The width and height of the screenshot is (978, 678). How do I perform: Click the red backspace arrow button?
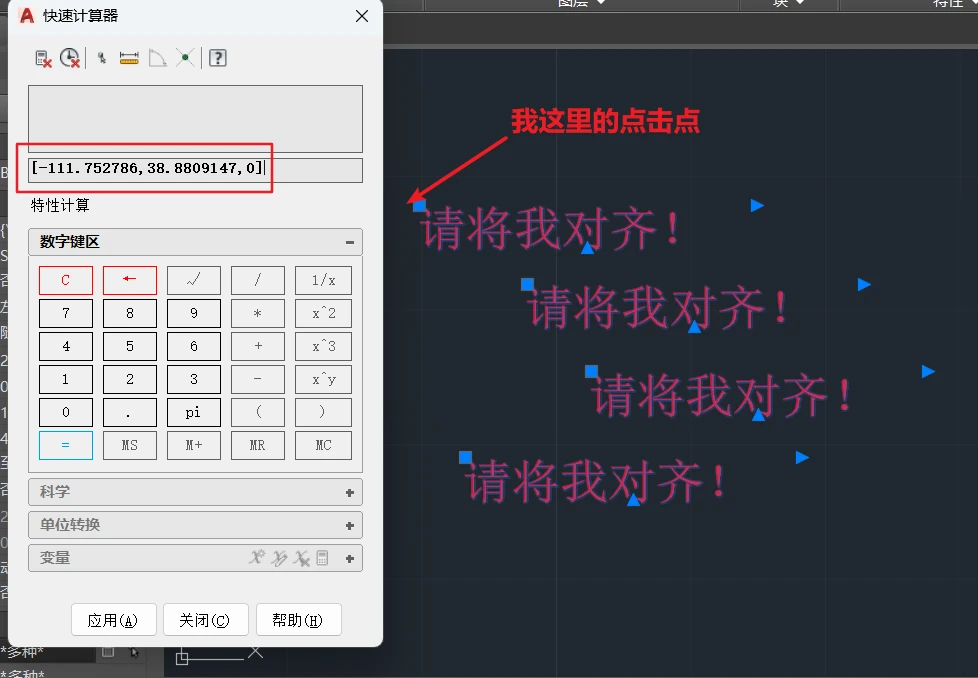coord(130,281)
